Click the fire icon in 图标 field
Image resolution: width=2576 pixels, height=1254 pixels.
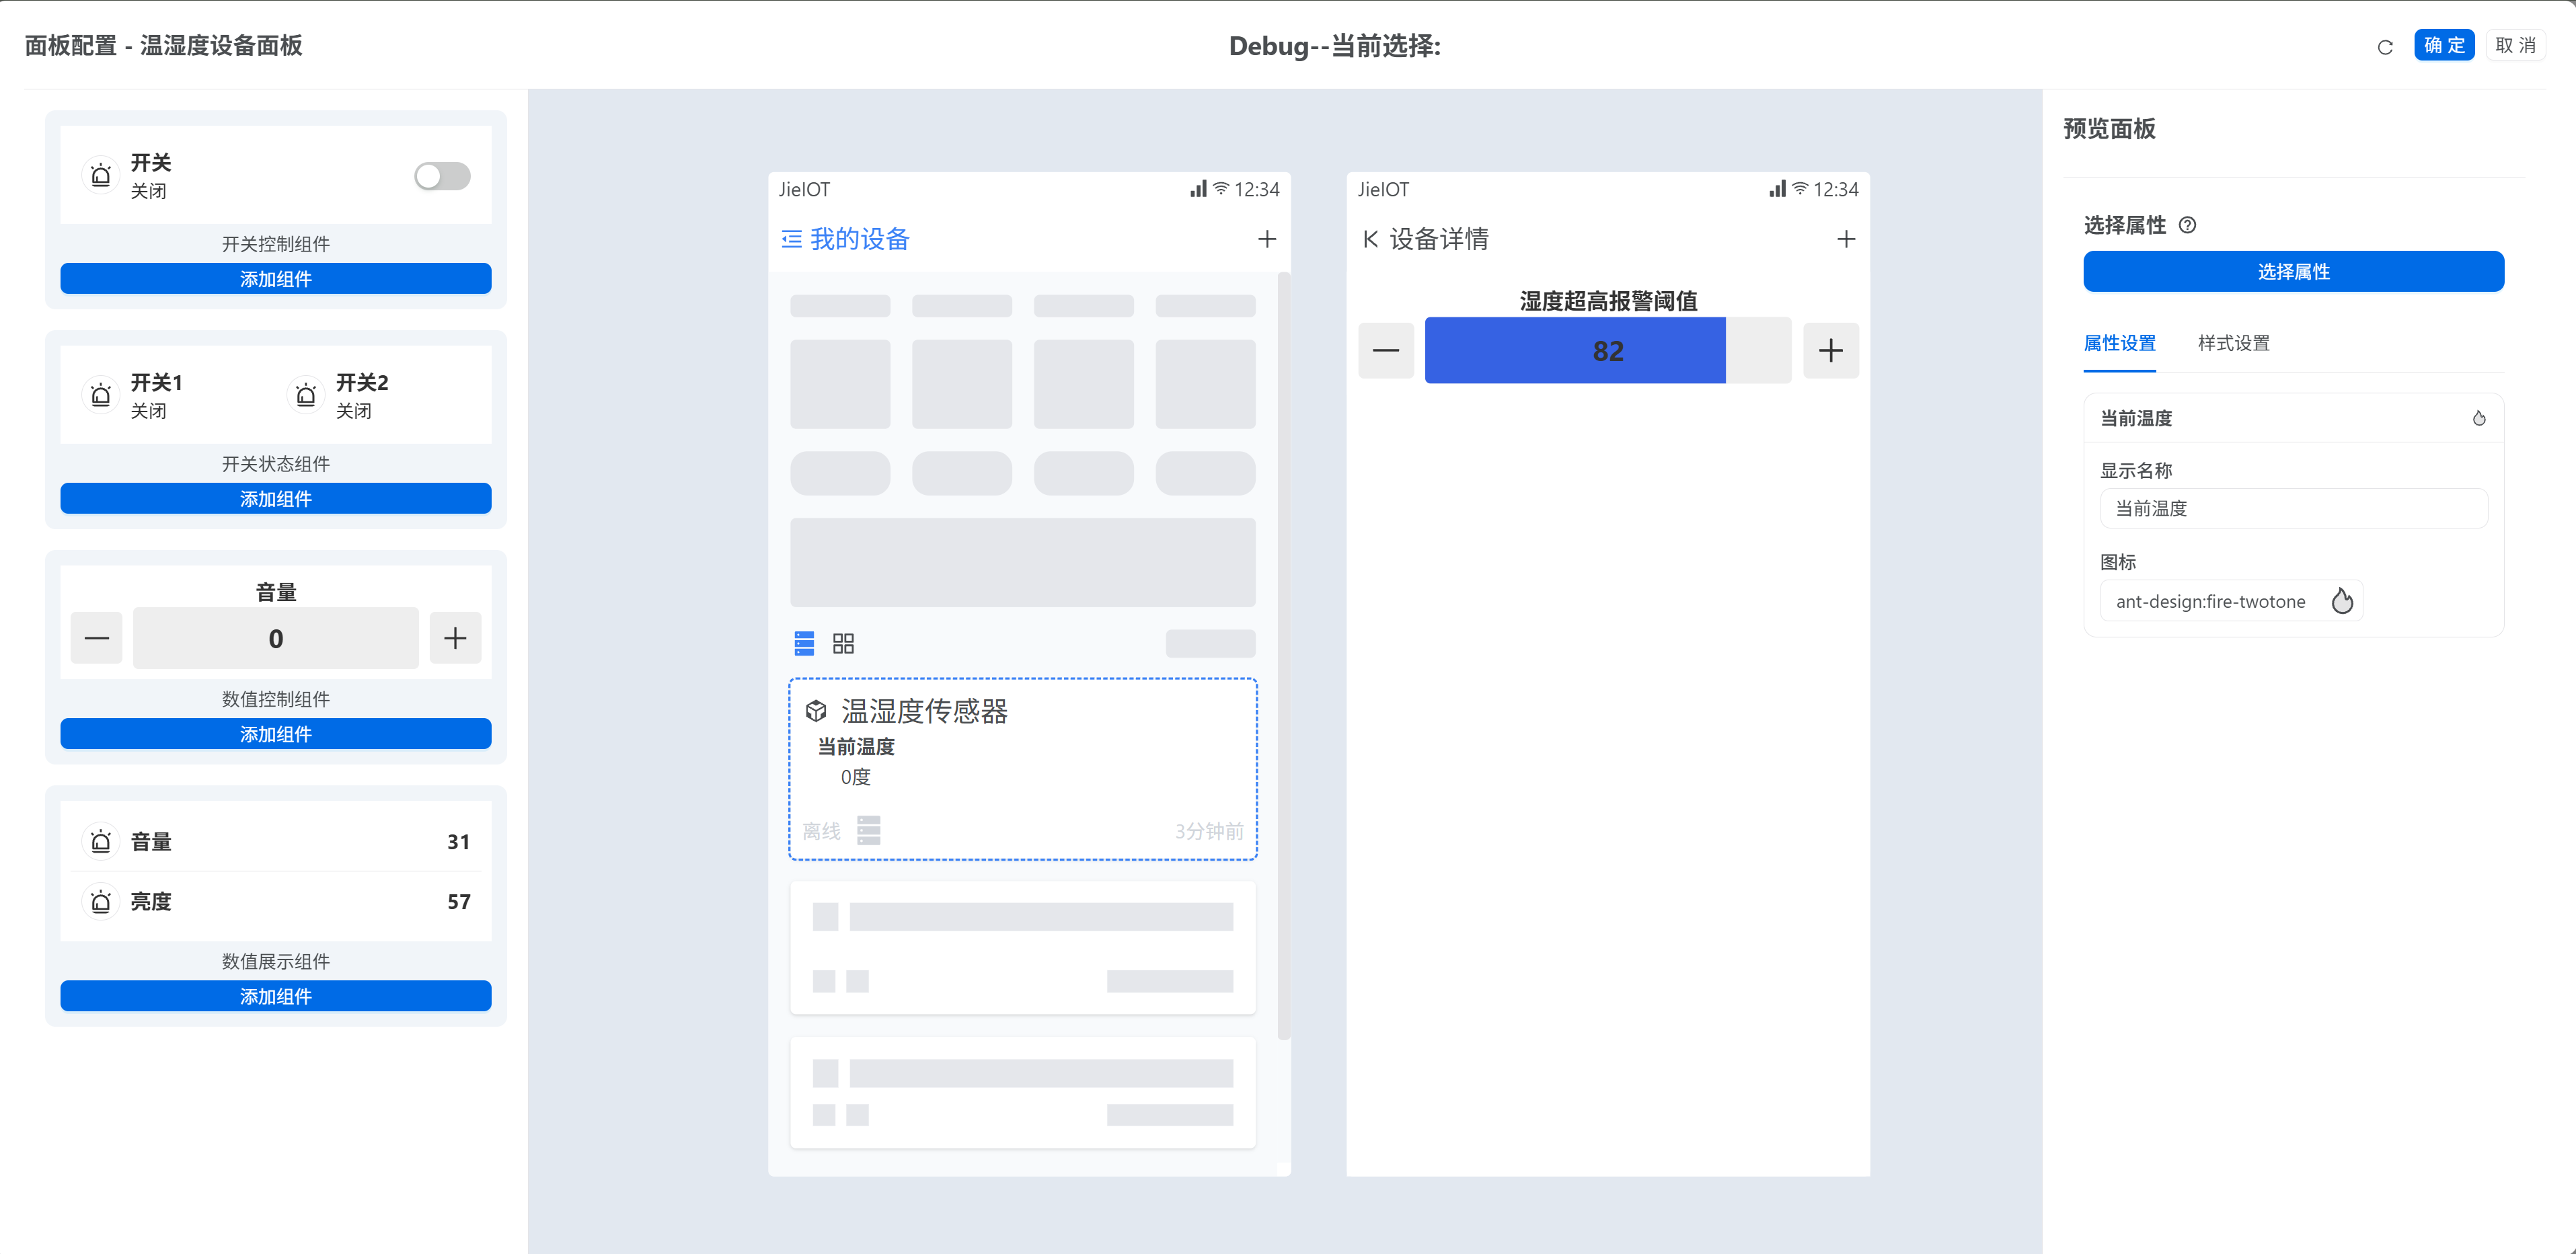(x=2342, y=601)
